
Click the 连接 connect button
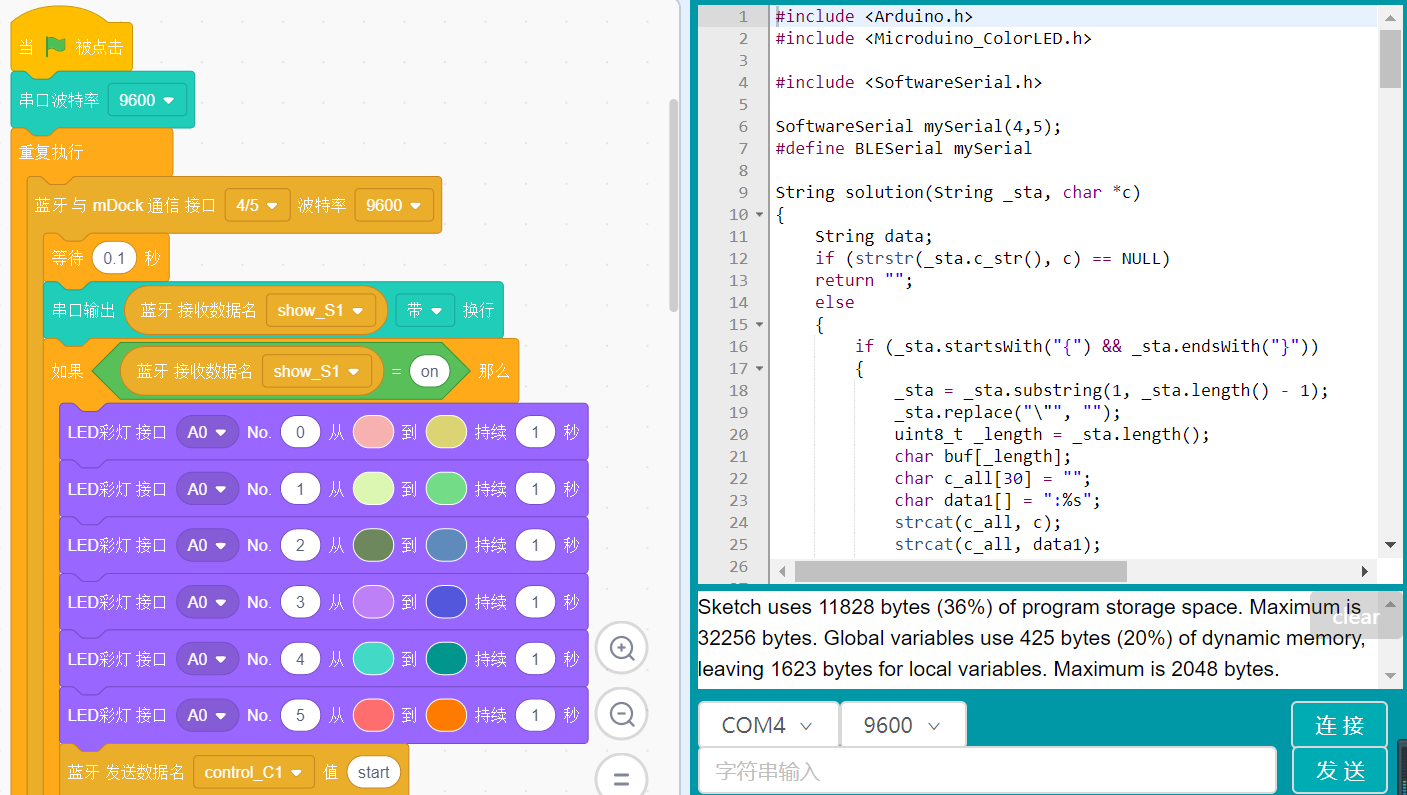point(1339,725)
